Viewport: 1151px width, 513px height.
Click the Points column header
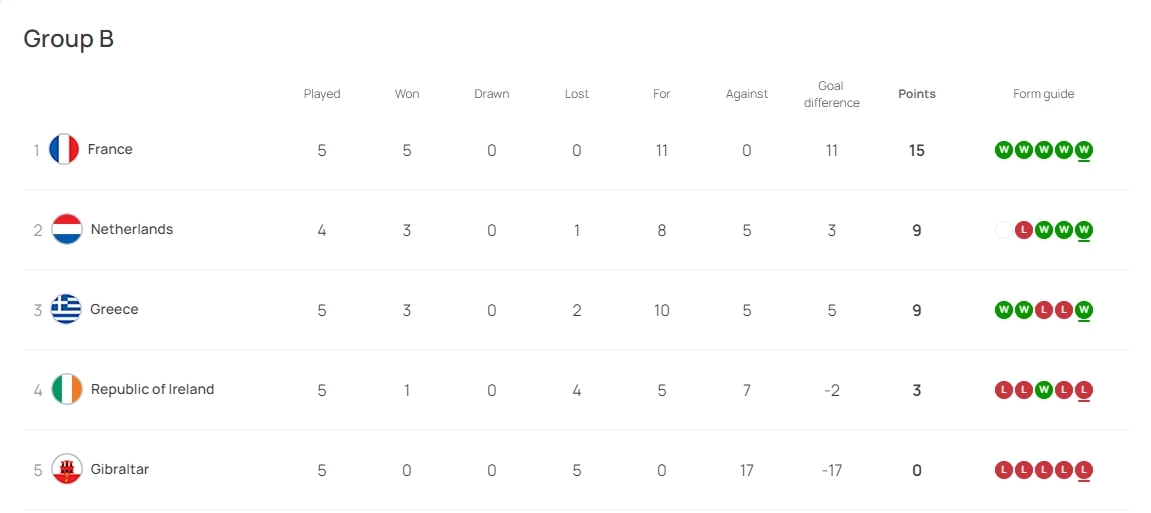pyautogui.click(x=917, y=94)
